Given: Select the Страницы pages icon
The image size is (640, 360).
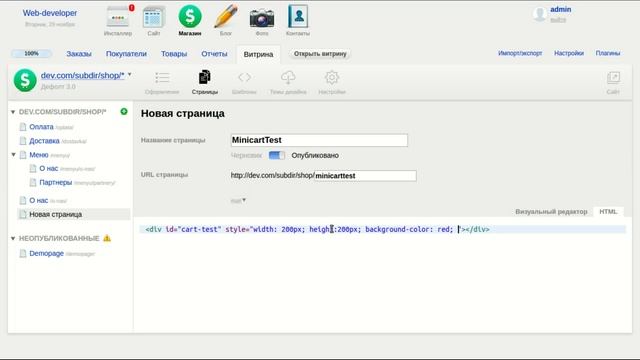Looking at the screenshot, I should click(204, 77).
